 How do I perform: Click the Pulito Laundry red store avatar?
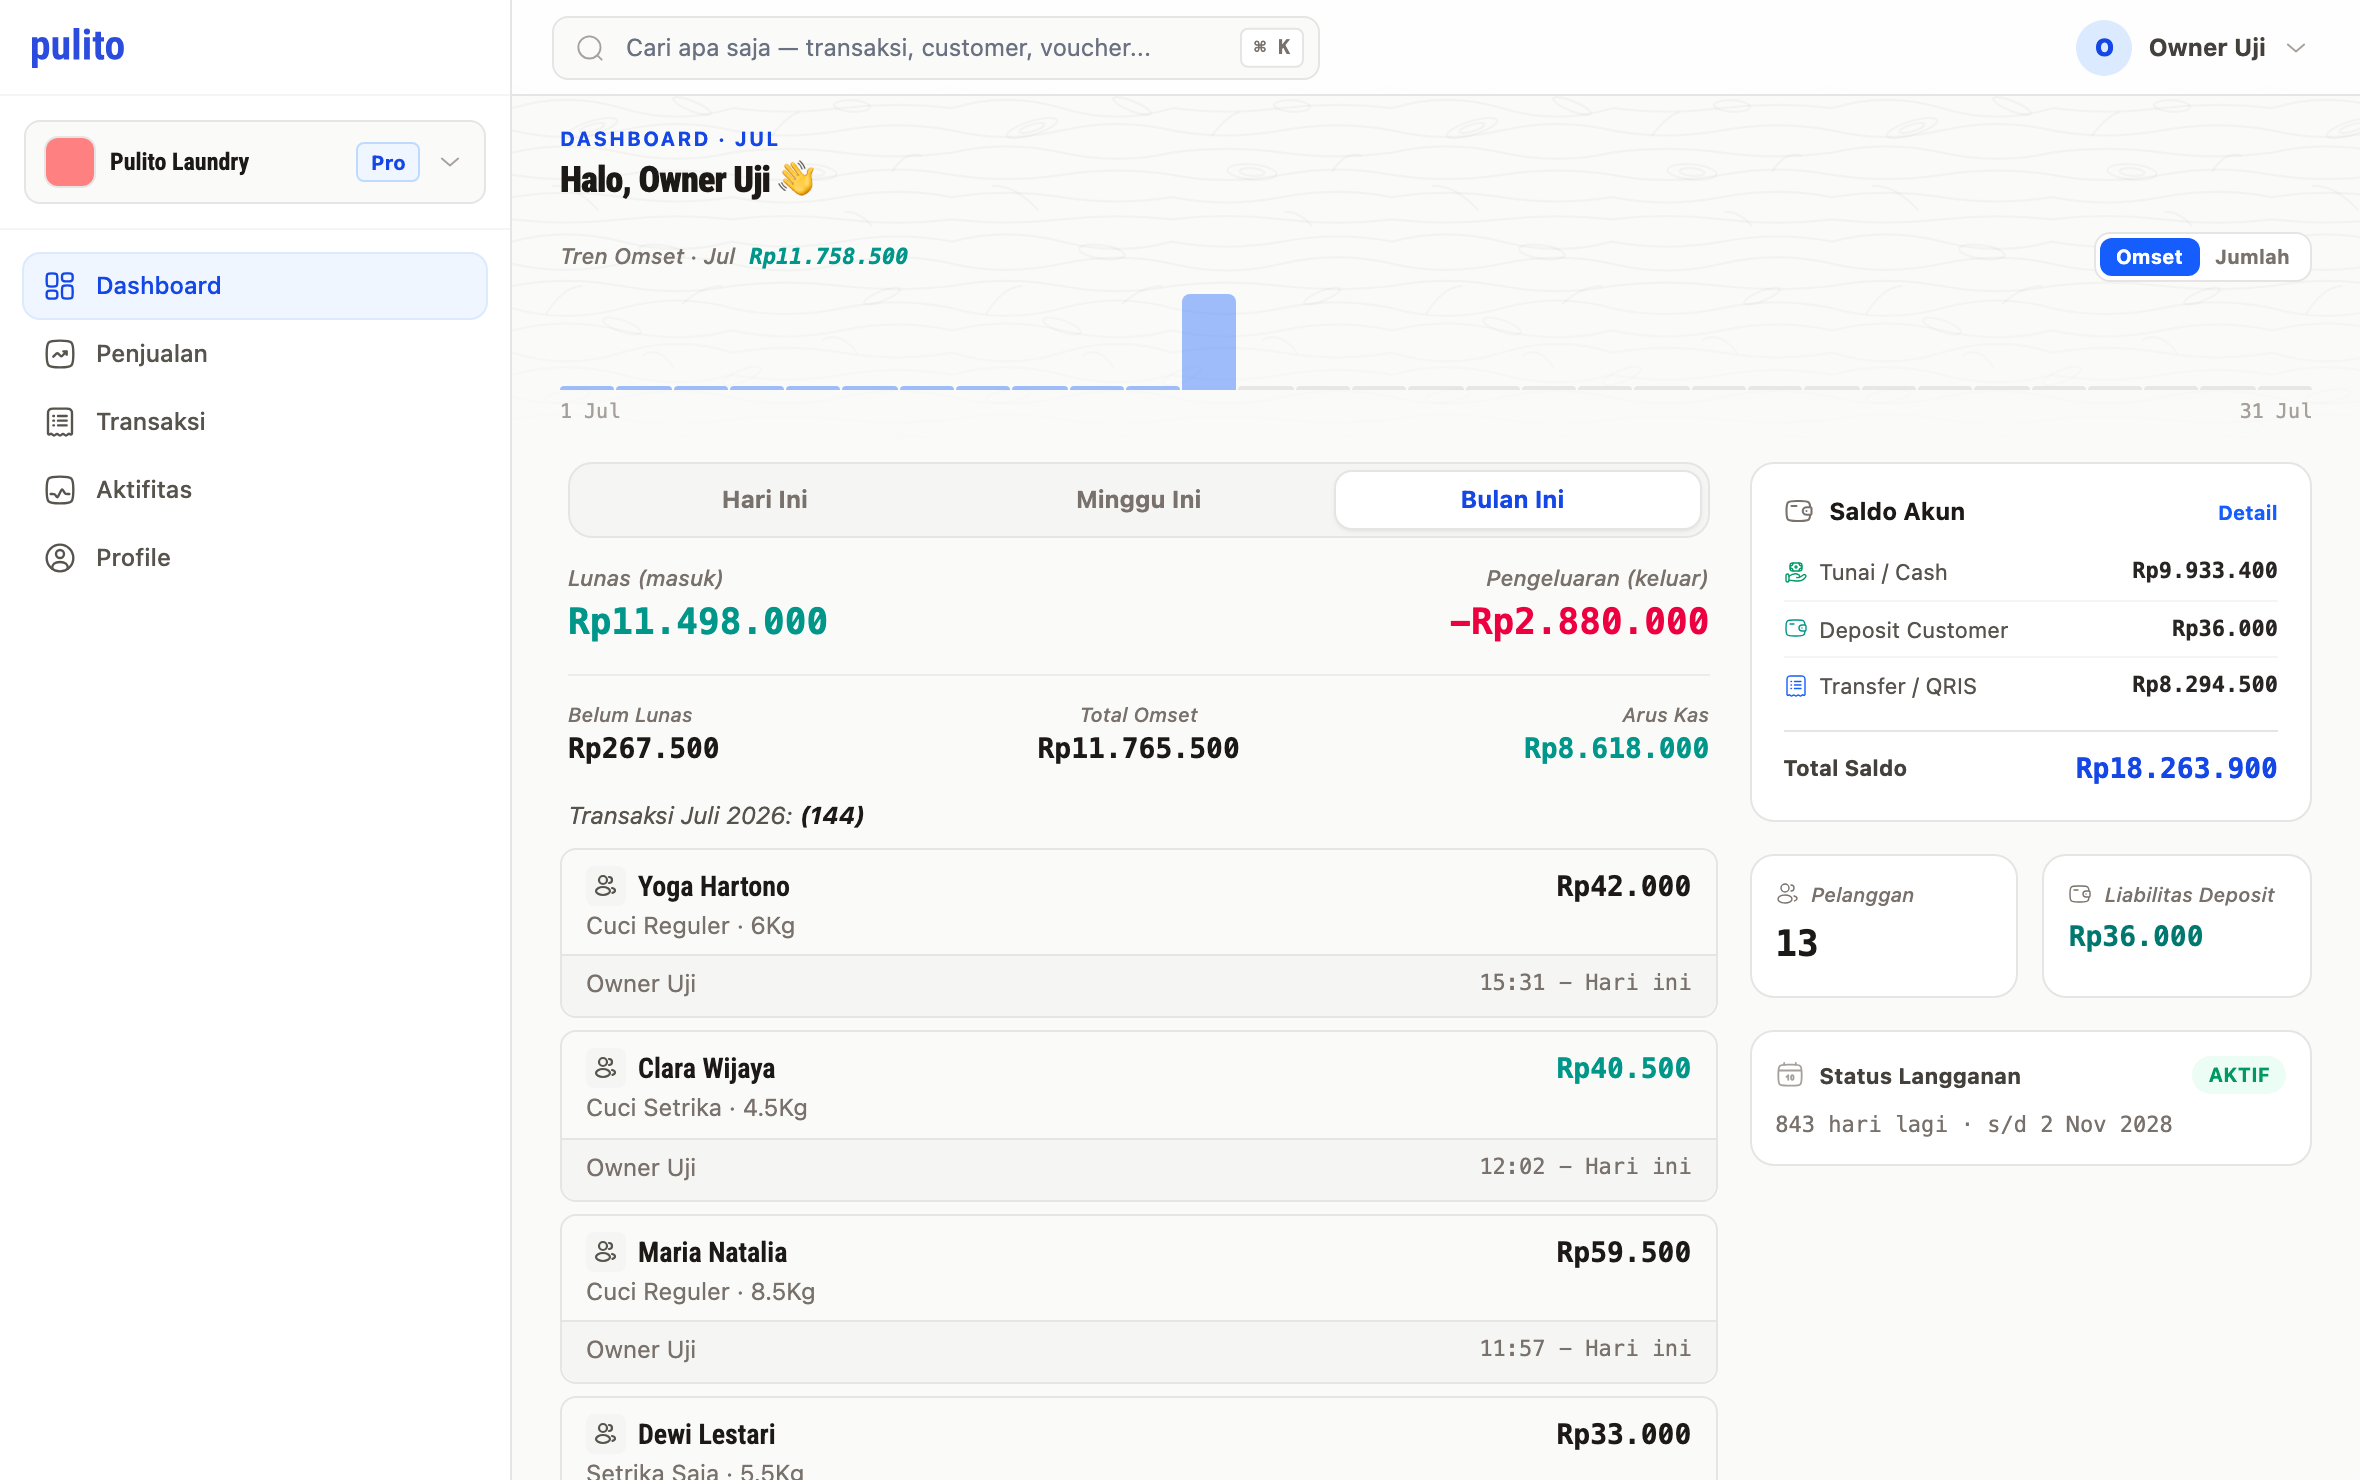pos(70,162)
